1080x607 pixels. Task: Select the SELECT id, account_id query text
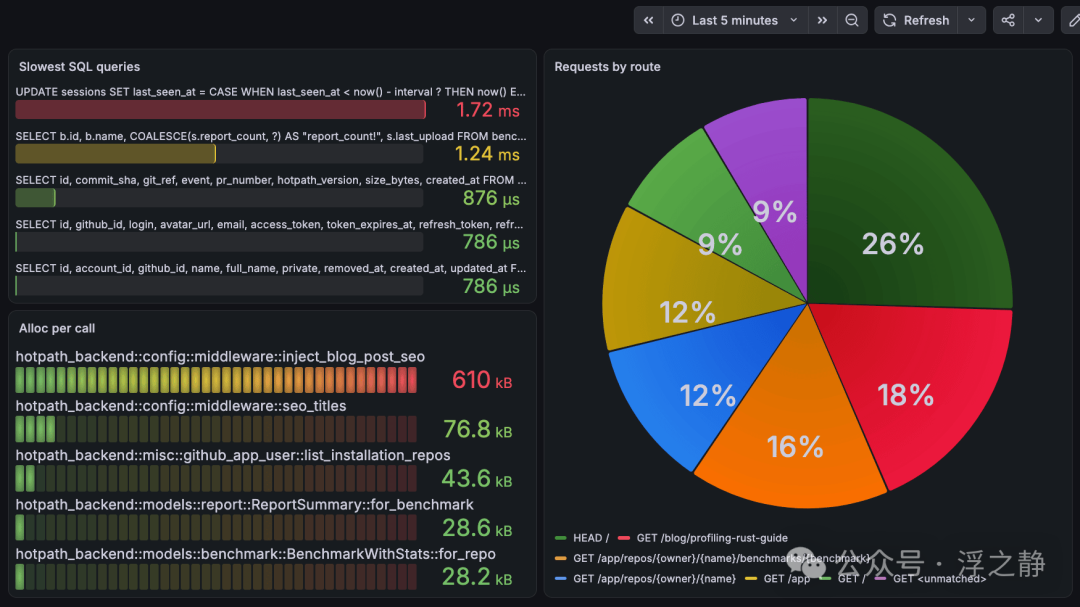point(271,268)
